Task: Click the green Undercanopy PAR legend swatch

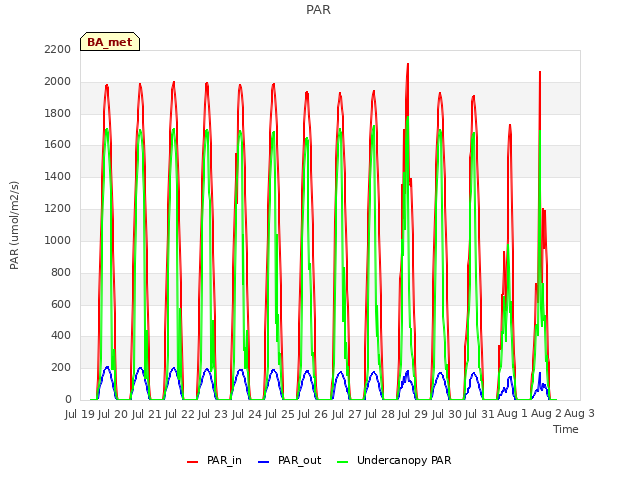Action: click(343, 462)
